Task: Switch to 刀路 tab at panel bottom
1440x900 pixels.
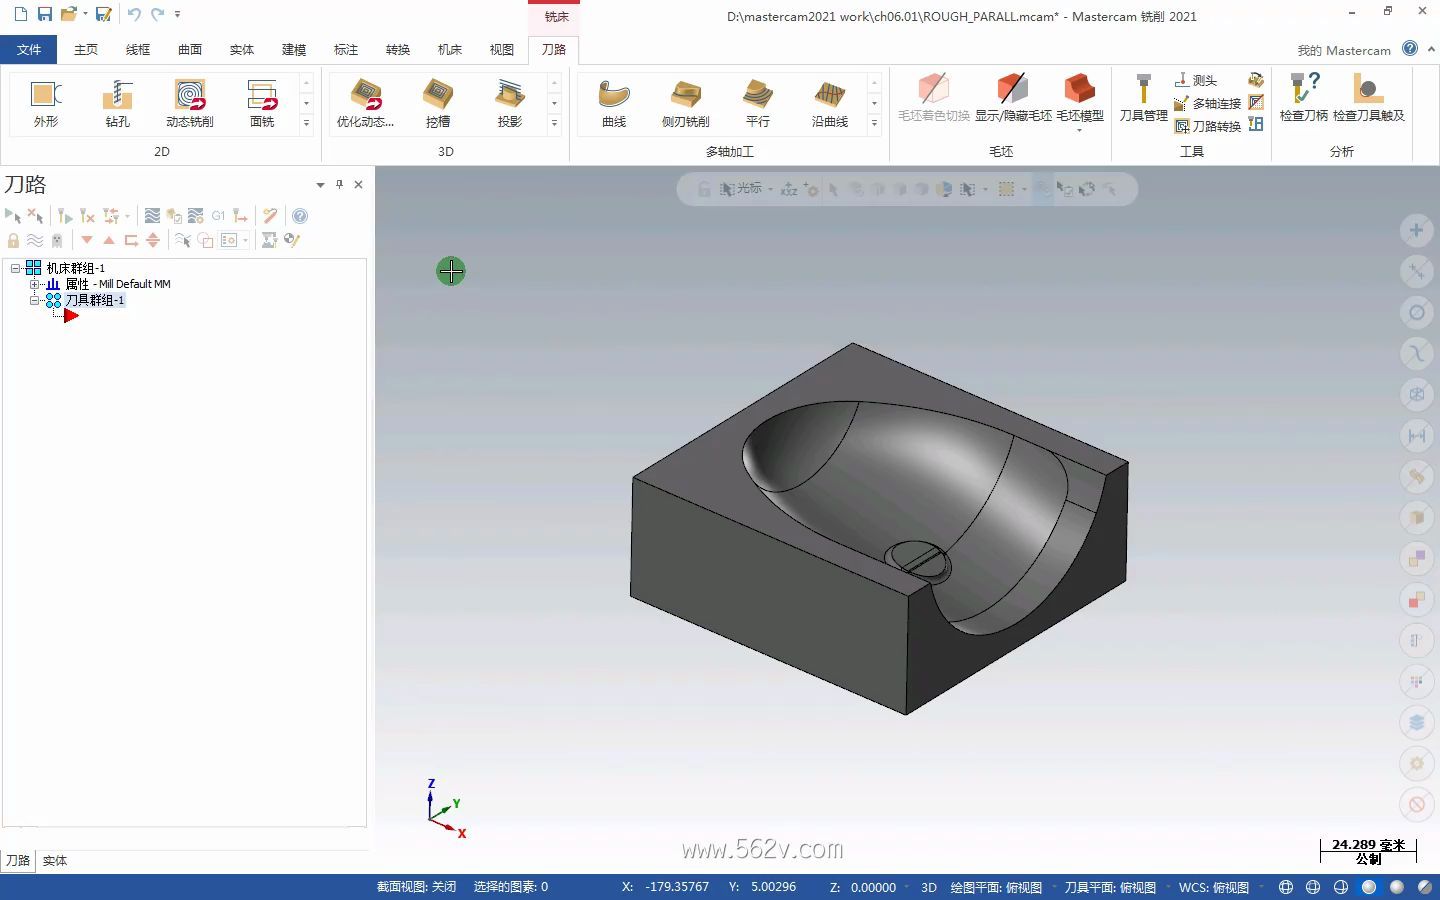Action: tap(18, 860)
